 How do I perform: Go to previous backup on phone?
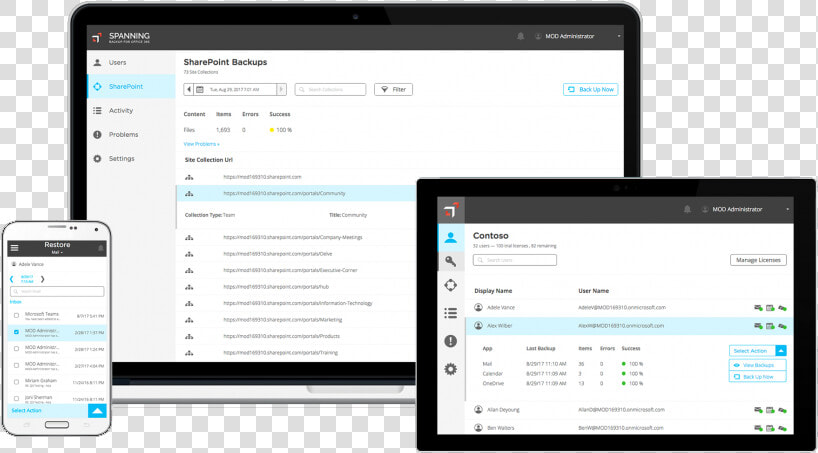click(x=12, y=279)
